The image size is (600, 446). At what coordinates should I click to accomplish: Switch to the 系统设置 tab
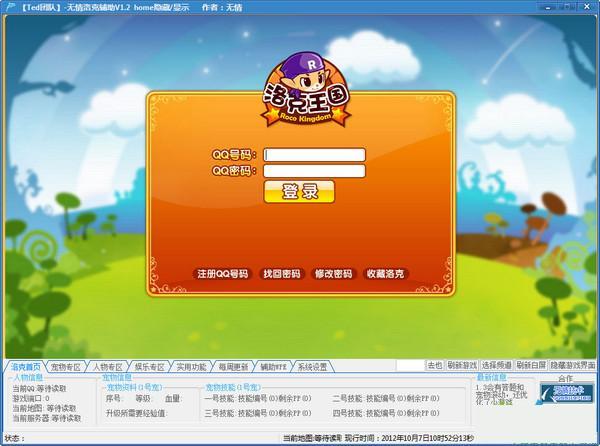313,367
